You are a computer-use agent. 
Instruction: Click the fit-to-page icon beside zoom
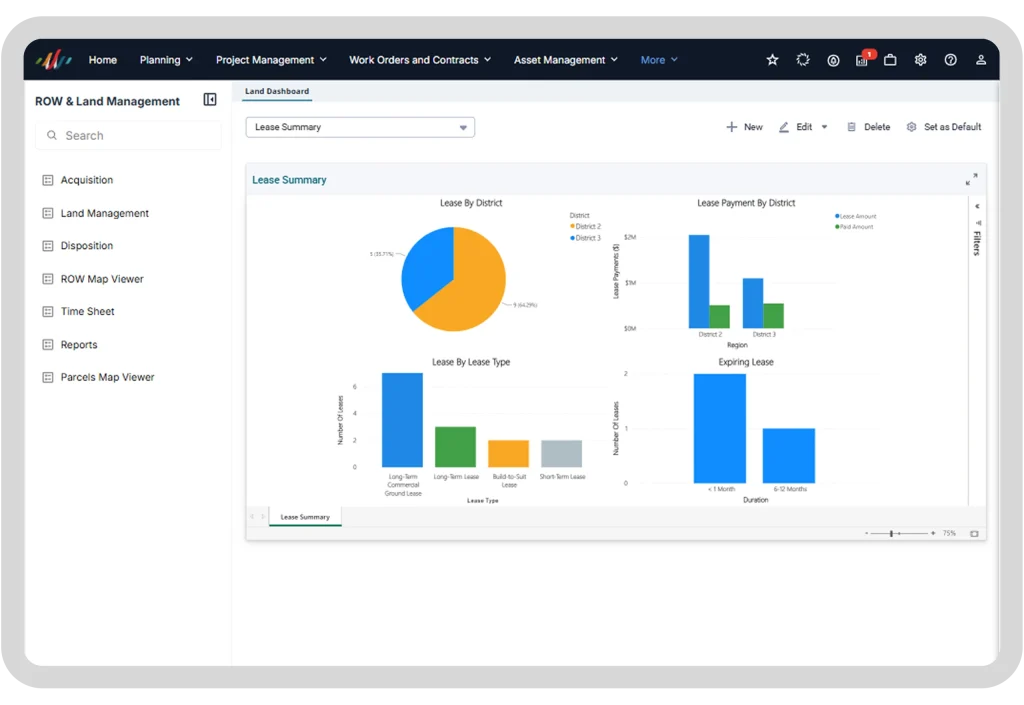pos(974,533)
